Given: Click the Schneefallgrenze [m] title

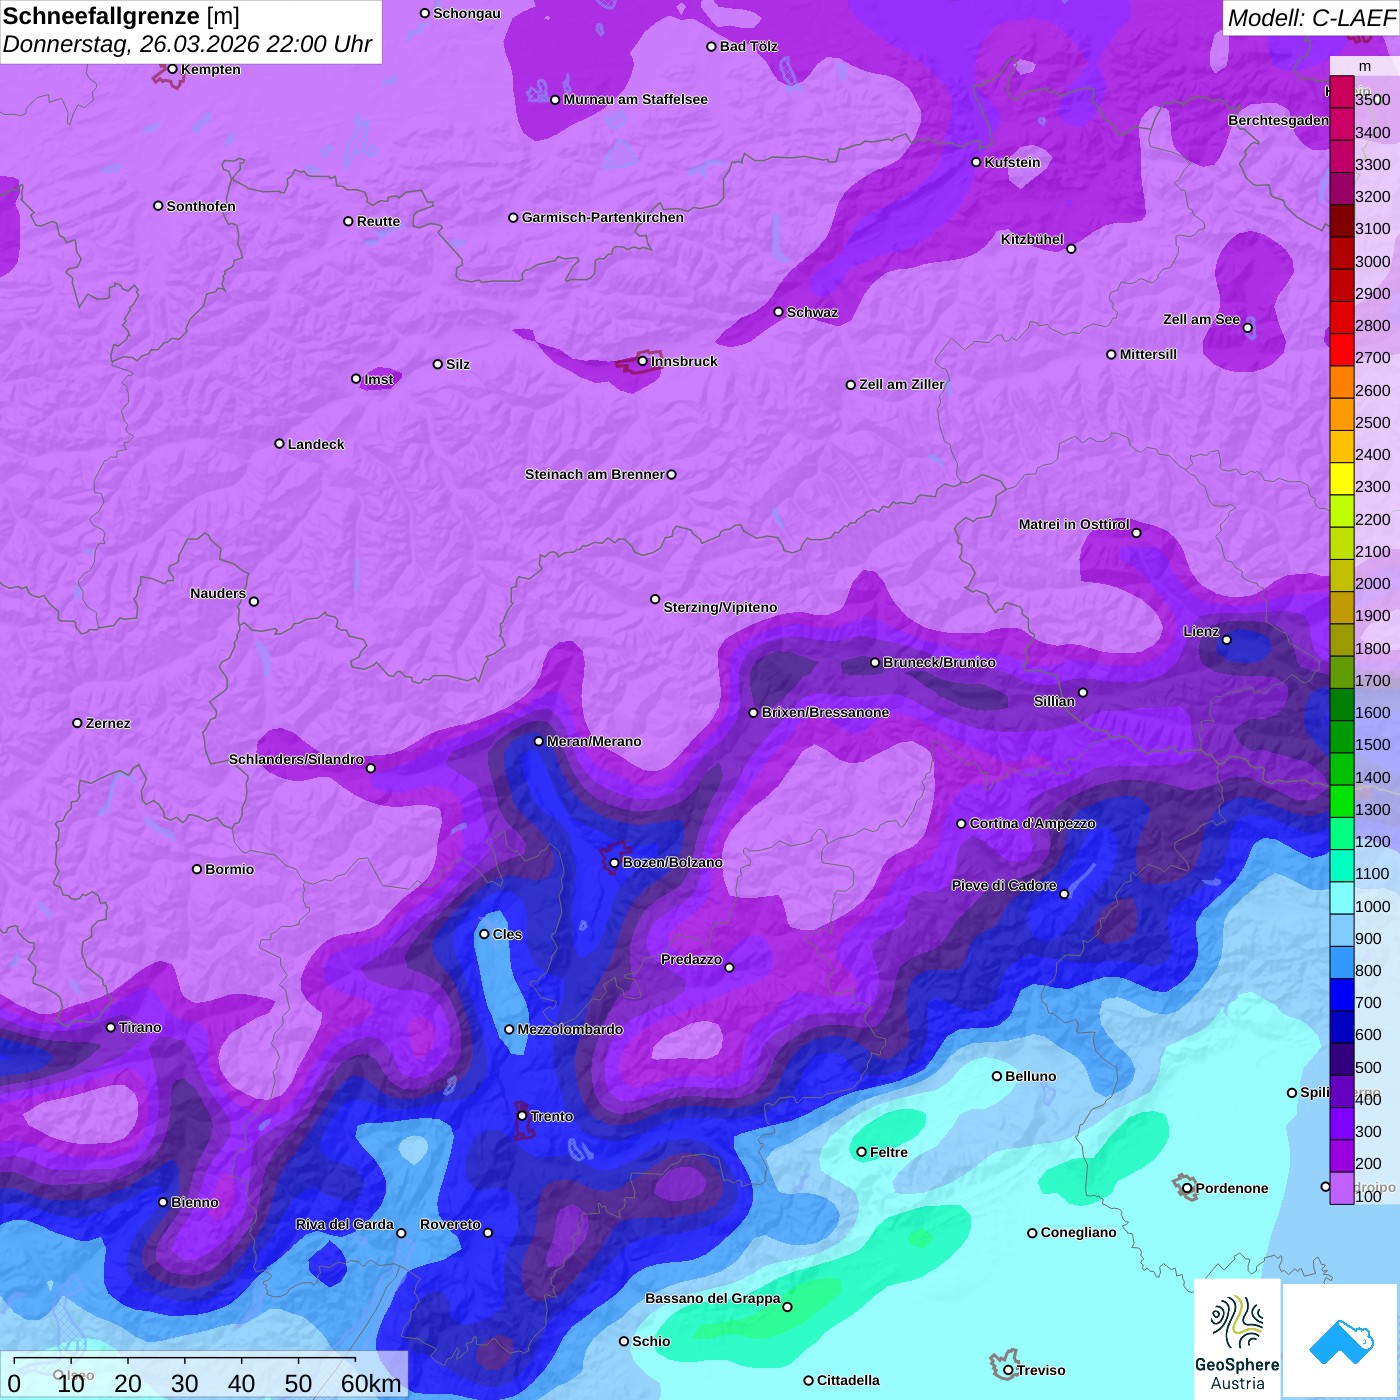Looking at the screenshot, I should (x=121, y=16).
